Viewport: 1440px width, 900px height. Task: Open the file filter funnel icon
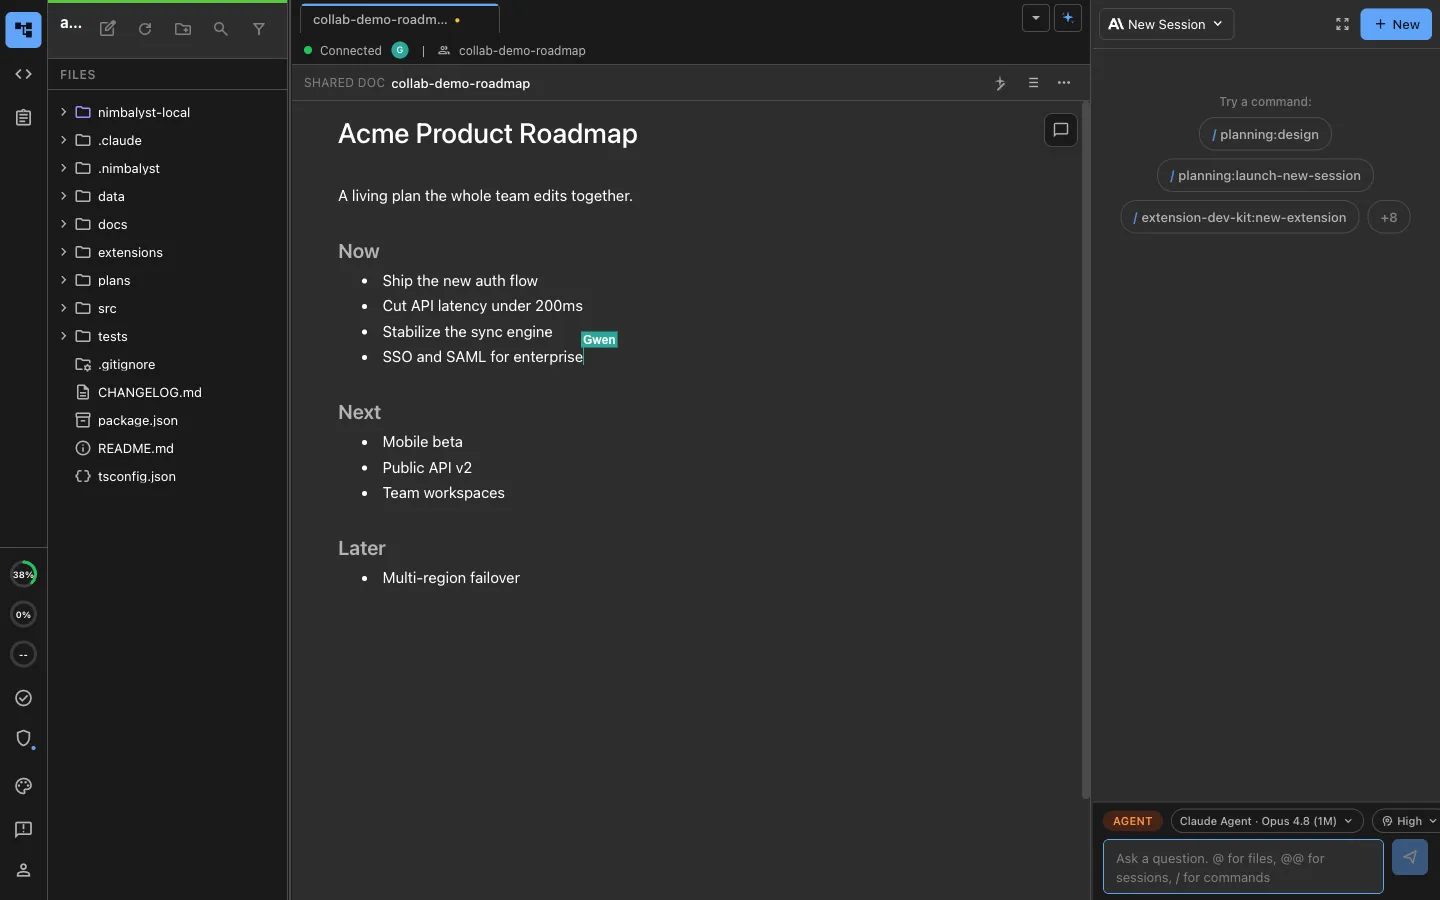(x=259, y=29)
